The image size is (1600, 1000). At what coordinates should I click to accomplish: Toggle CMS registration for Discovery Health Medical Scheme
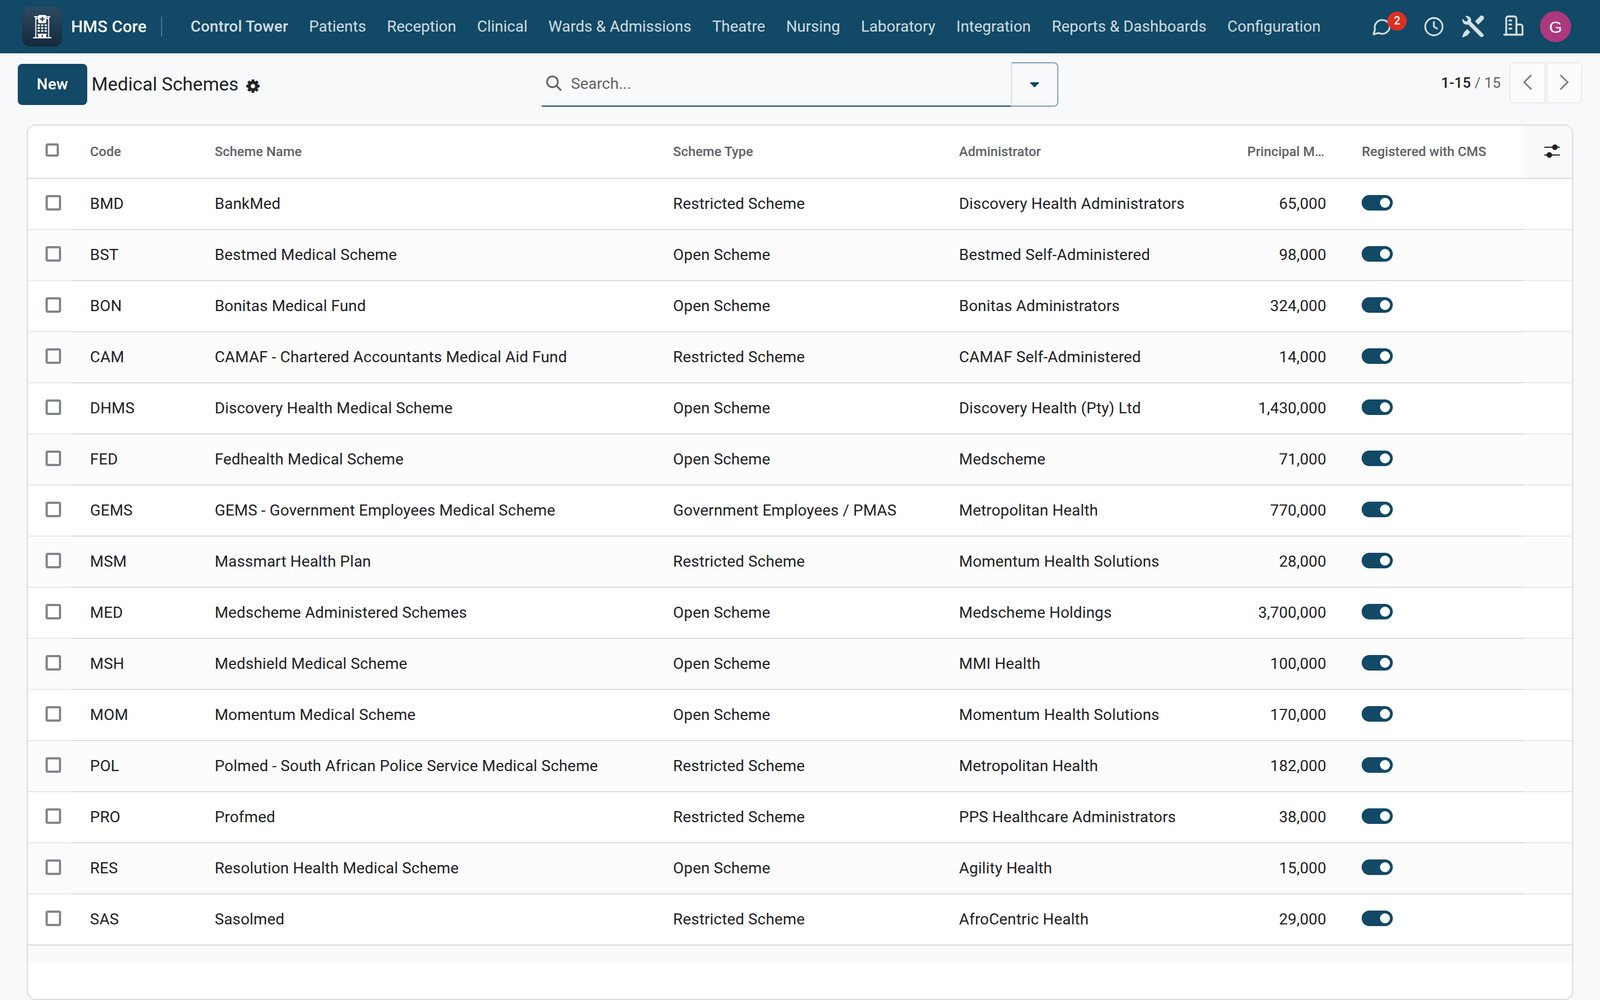point(1377,407)
